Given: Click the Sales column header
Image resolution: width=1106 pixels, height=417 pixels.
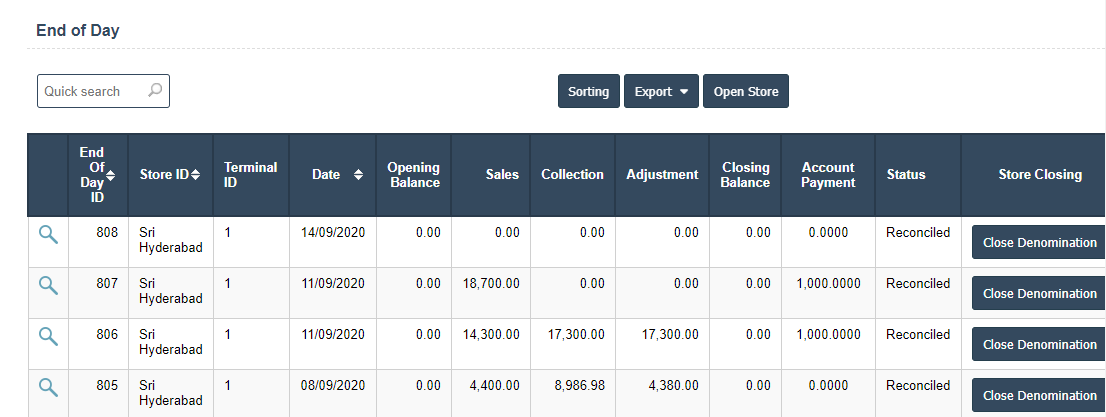Looking at the screenshot, I should tap(502, 175).
